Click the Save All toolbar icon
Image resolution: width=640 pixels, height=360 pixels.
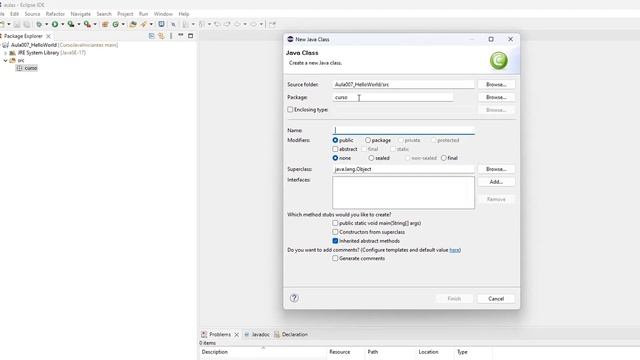27,24
